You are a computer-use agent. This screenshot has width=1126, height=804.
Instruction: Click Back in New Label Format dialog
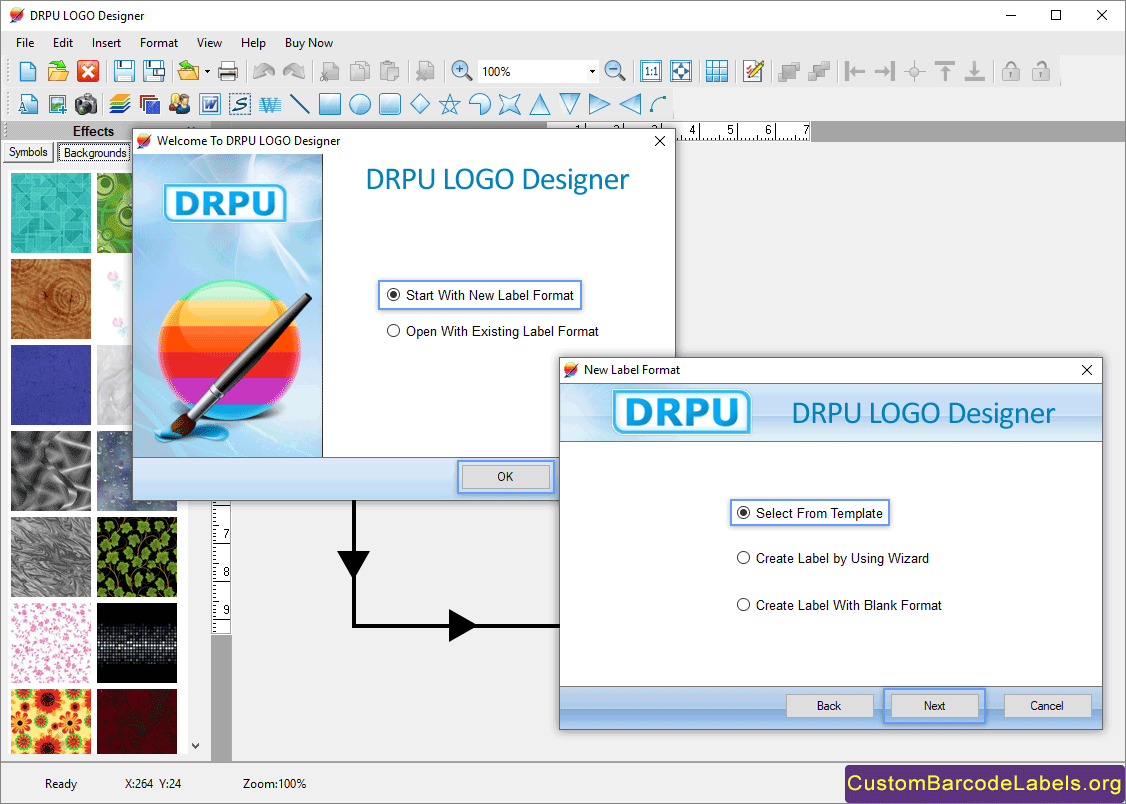[x=829, y=706]
